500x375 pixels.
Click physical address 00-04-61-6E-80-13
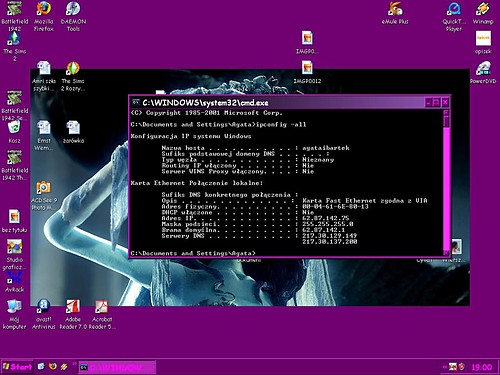pos(335,206)
